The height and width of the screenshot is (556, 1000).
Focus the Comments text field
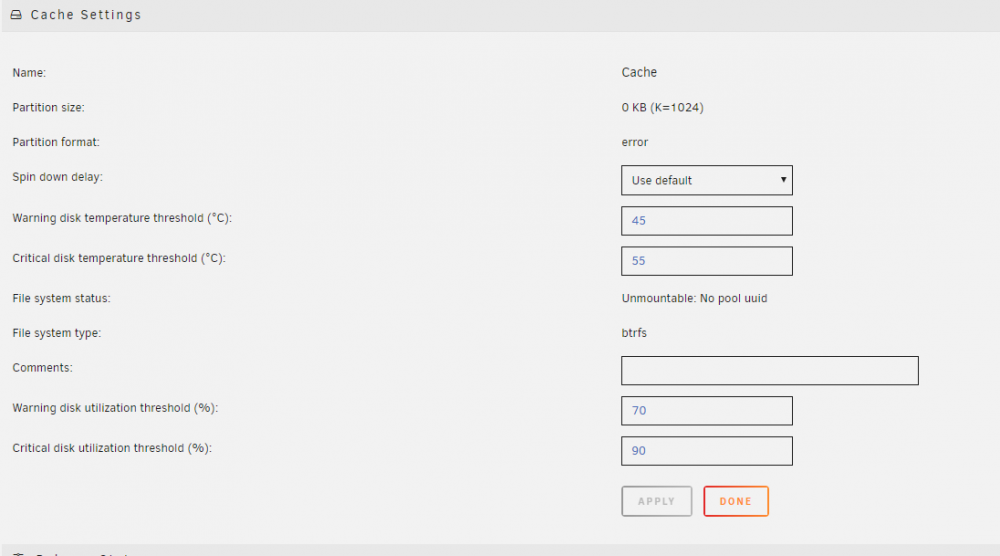tap(770, 370)
